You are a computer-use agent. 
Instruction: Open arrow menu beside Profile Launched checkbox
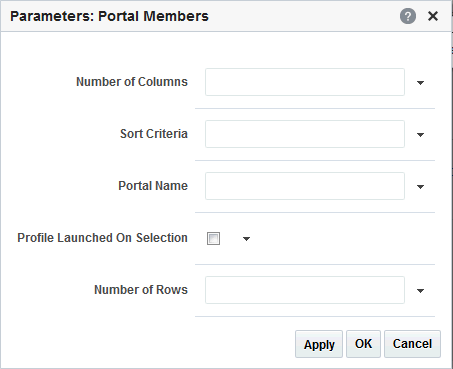pyautogui.click(x=246, y=238)
